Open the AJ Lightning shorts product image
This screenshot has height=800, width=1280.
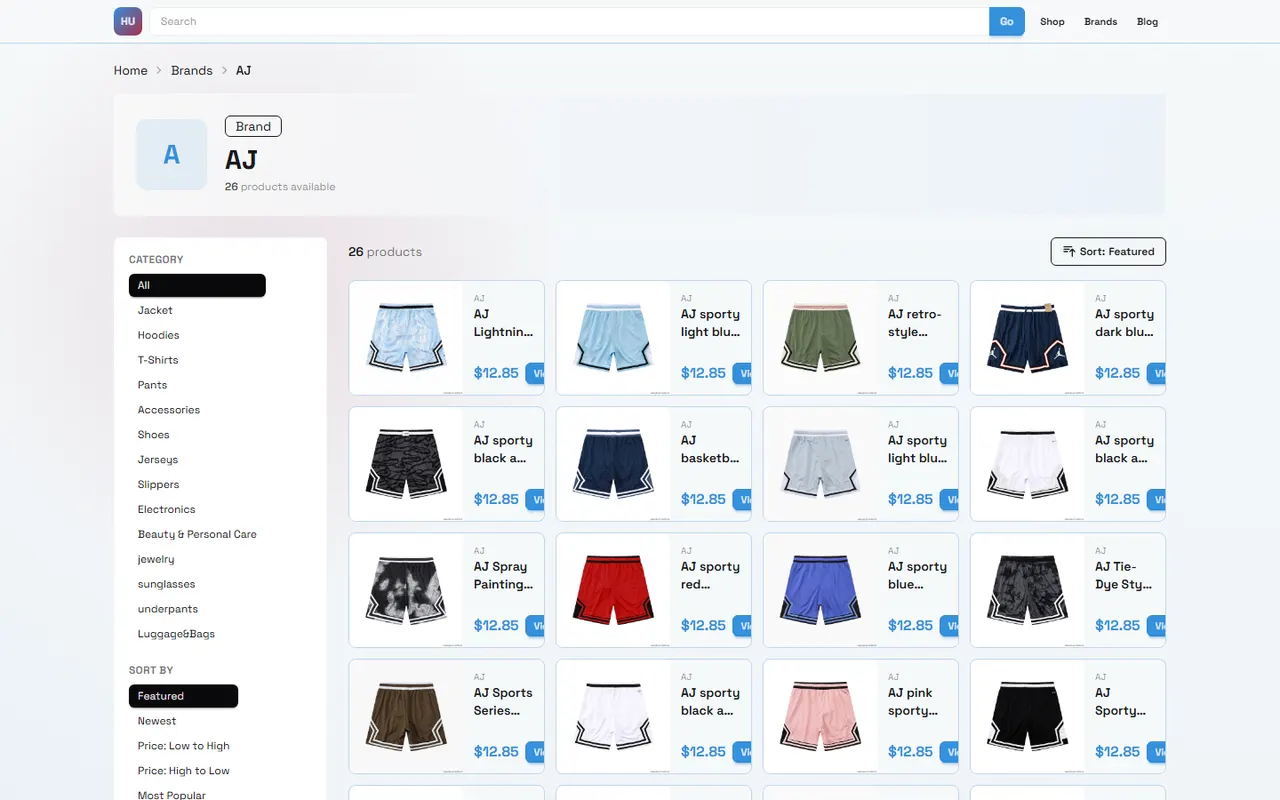coord(406,338)
